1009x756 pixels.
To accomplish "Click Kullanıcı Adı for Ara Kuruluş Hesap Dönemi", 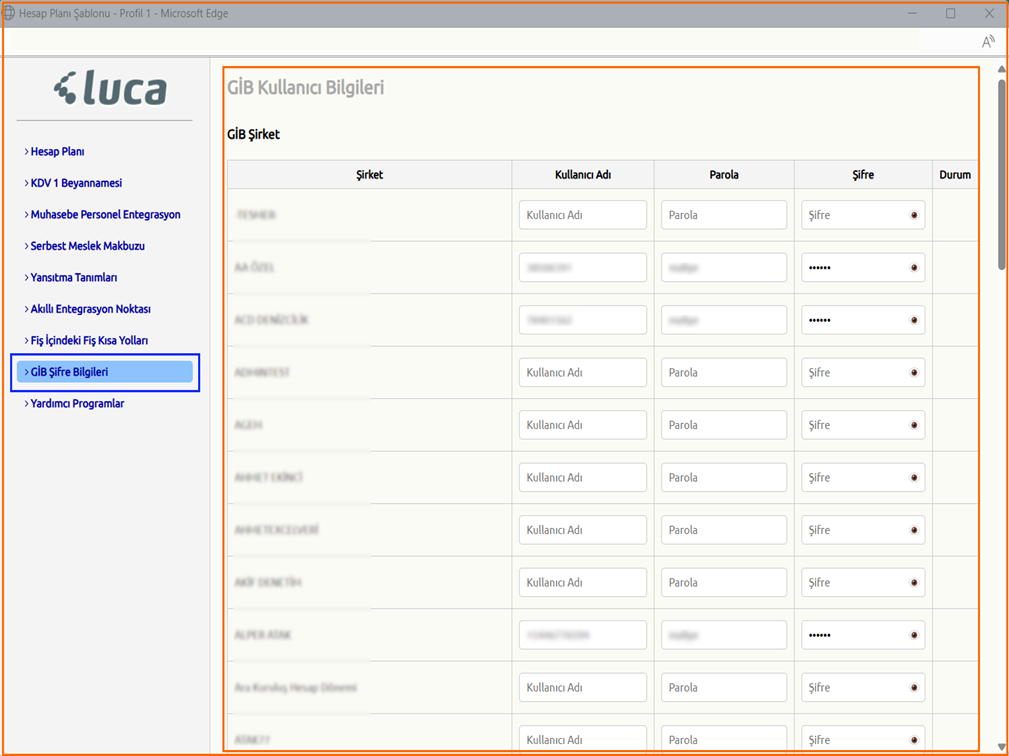I will [x=583, y=688].
